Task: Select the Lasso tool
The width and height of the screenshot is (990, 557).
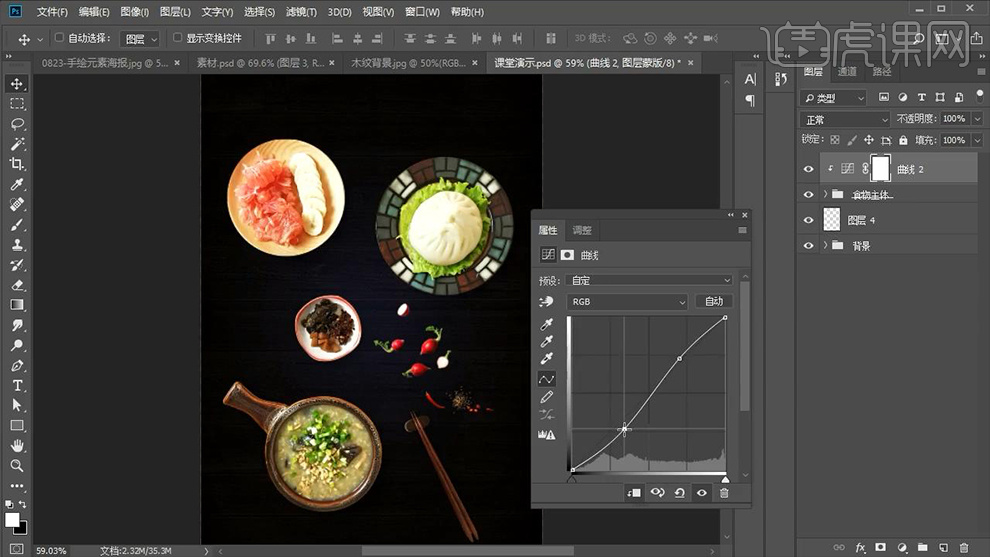Action: pyautogui.click(x=17, y=124)
